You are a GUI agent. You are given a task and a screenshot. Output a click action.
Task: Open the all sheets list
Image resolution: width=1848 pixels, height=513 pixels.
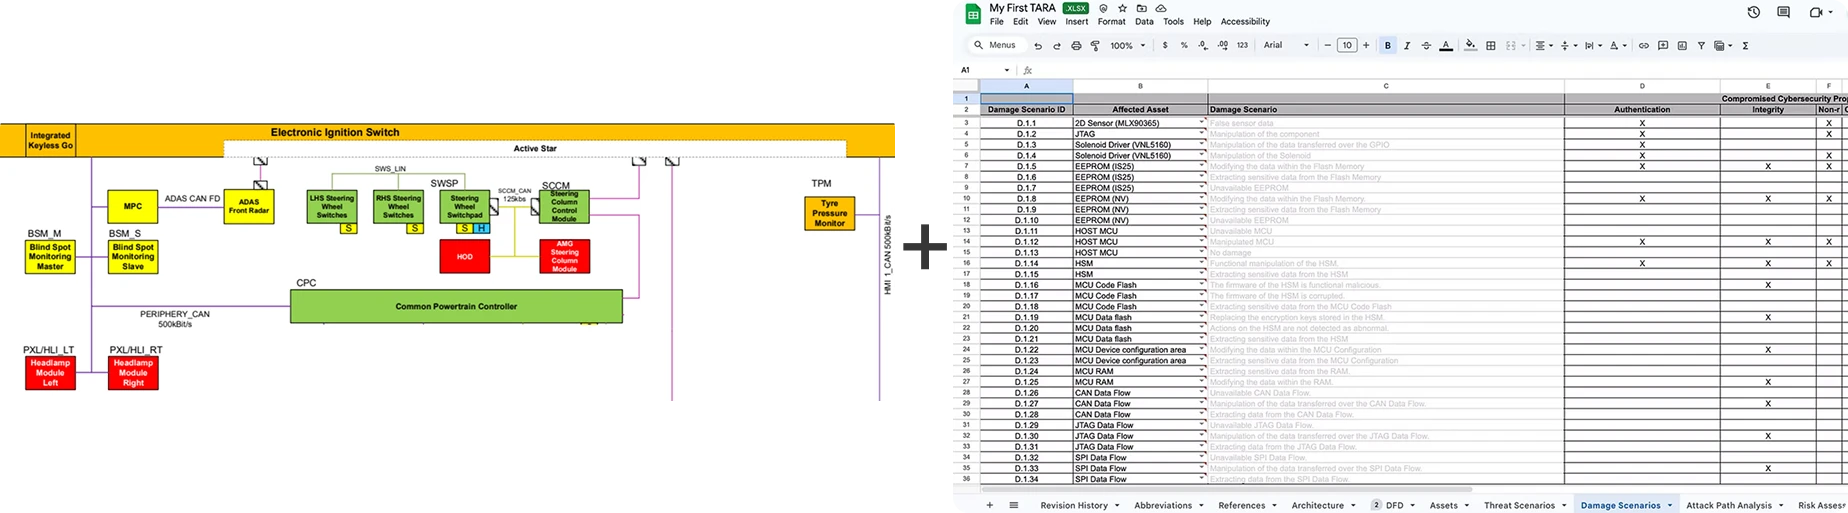(x=1013, y=505)
